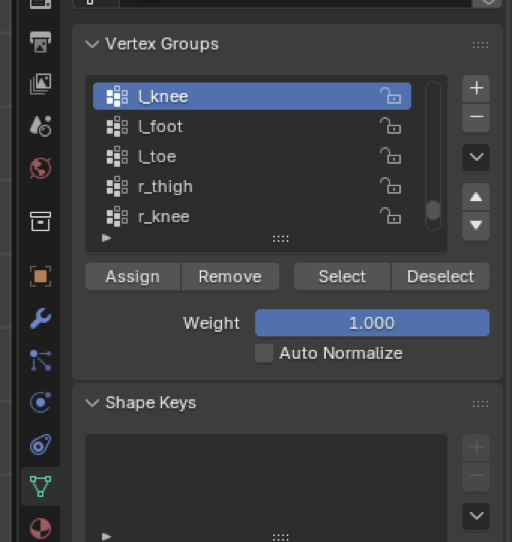Open the Material properties tab

click(x=40, y=528)
